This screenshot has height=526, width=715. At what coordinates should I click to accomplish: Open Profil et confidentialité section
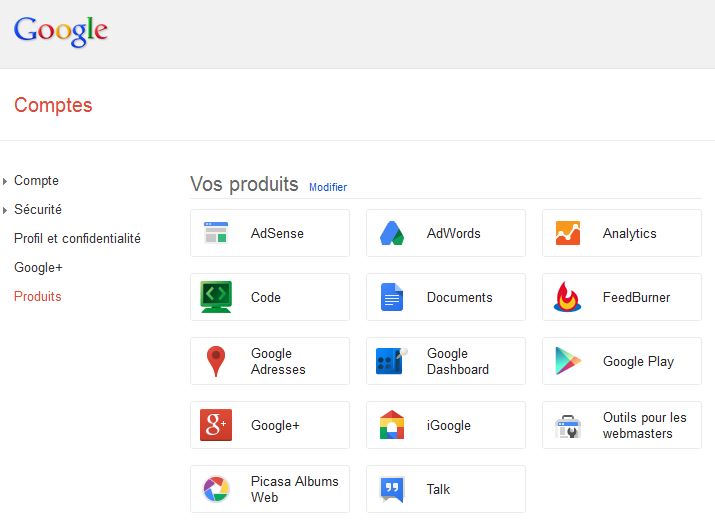coord(78,238)
